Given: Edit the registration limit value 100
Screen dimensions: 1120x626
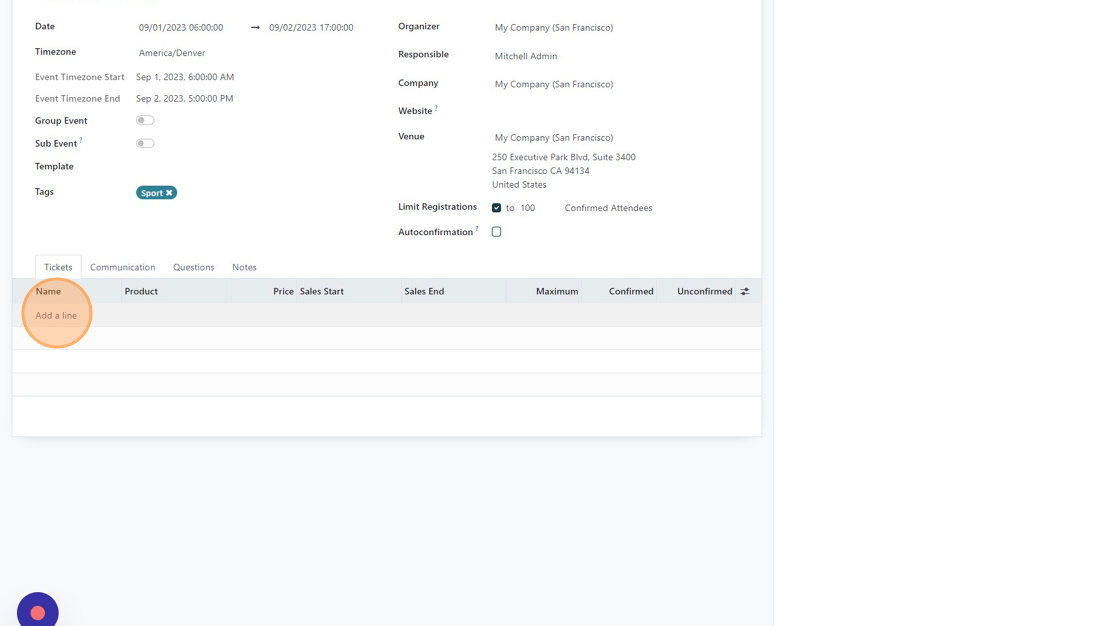Looking at the screenshot, I should tap(527, 208).
